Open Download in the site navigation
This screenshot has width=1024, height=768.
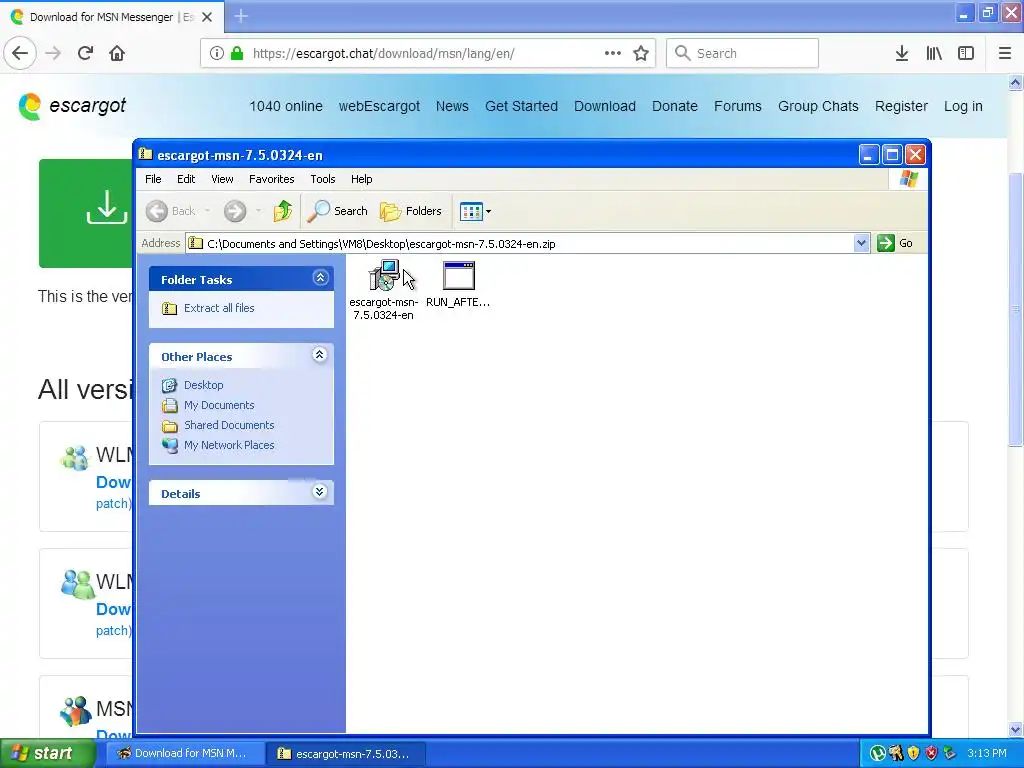pos(605,106)
